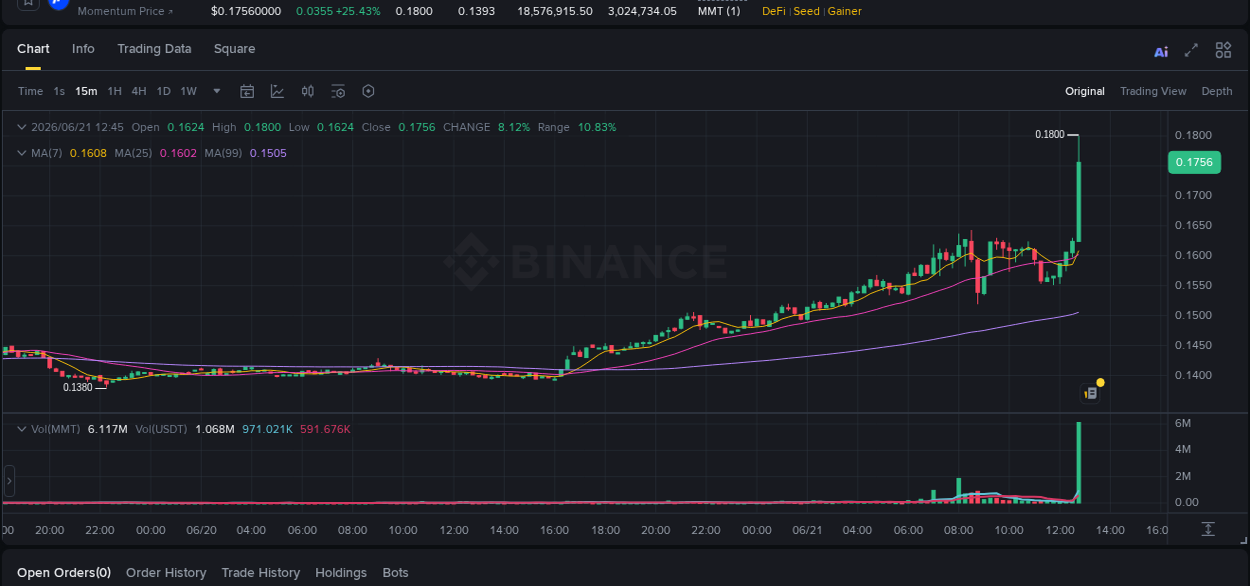This screenshot has width=1250, height=586.
Task: Select the 15m interval
Action: point(86,91)
